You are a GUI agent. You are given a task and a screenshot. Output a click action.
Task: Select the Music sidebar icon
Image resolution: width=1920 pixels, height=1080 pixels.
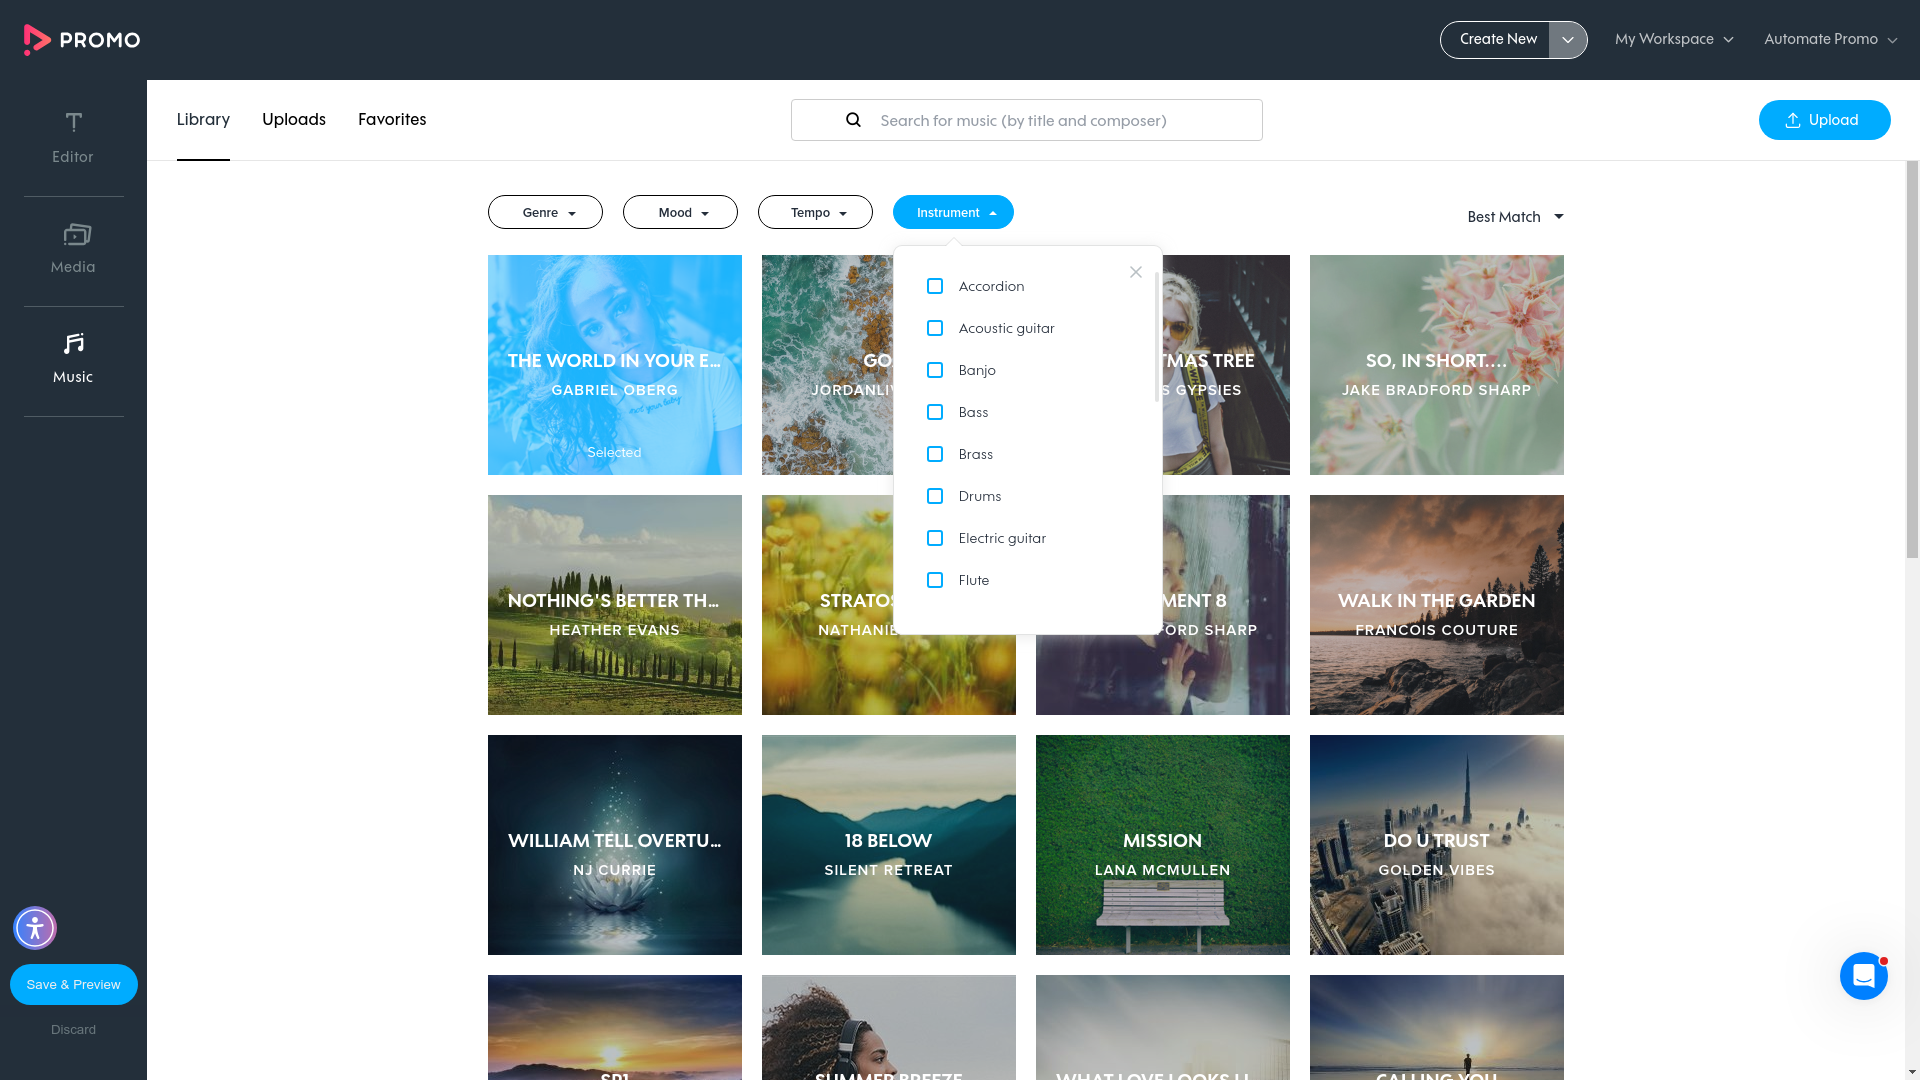[x=73, y=344]
